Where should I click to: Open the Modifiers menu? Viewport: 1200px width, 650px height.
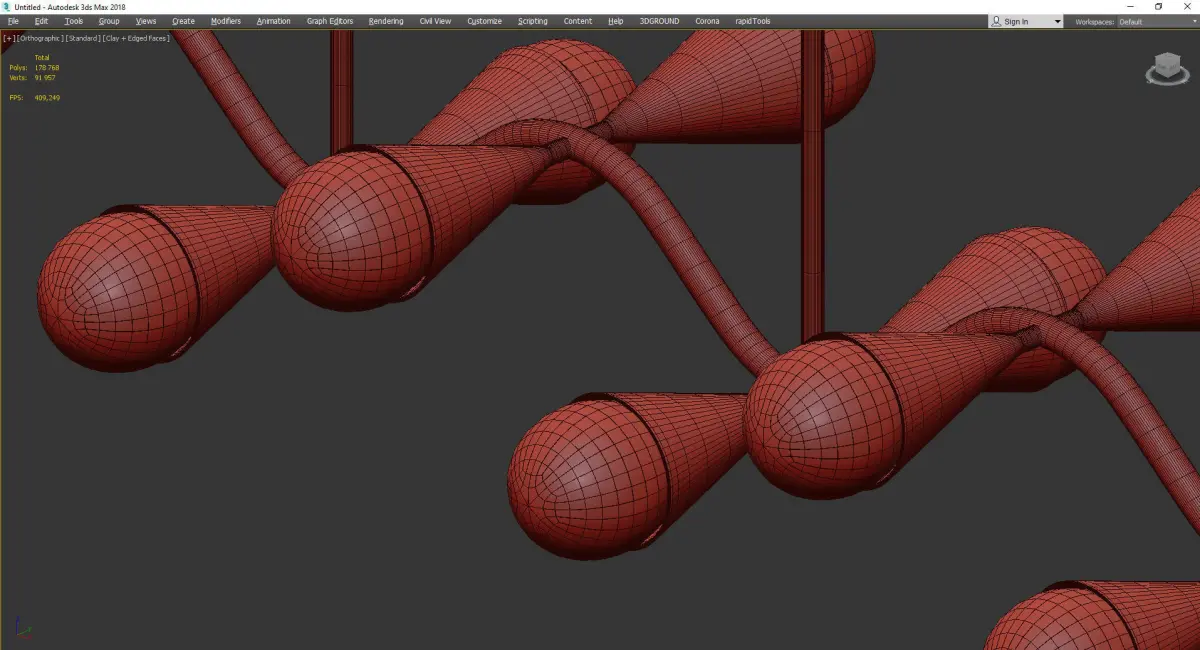pyautogui.click(x=226, y=21)
